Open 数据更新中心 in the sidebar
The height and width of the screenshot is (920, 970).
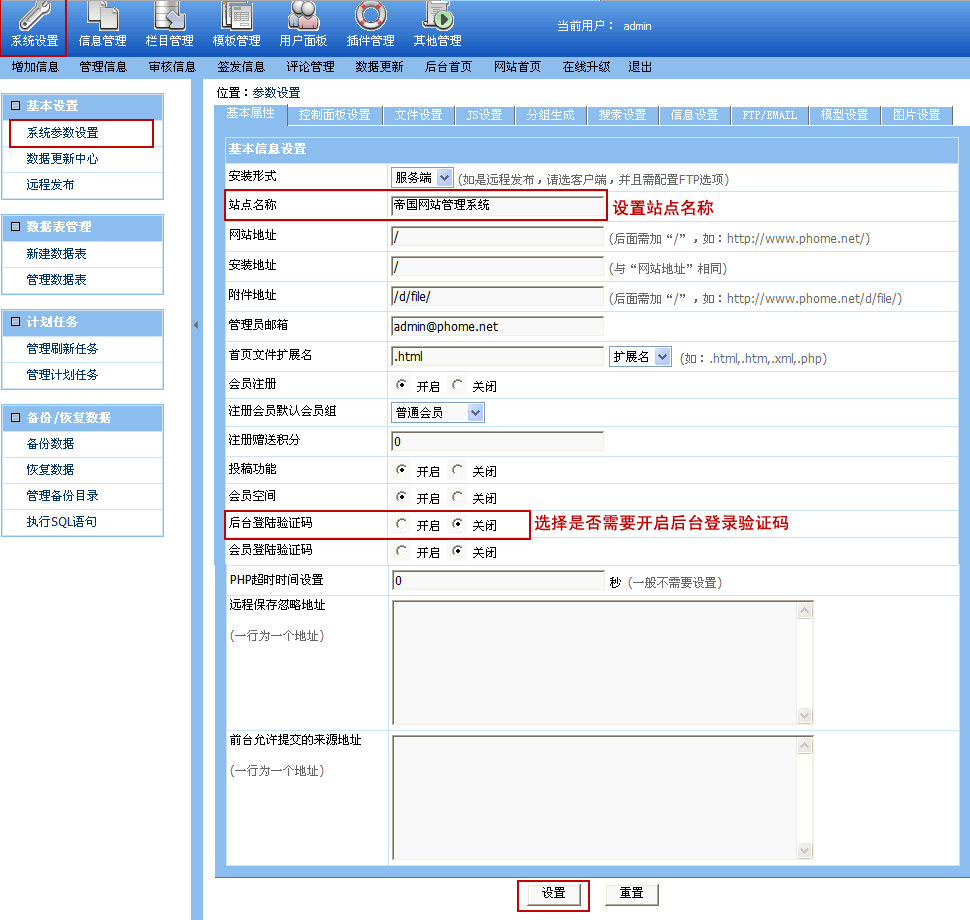coord(62,159)
